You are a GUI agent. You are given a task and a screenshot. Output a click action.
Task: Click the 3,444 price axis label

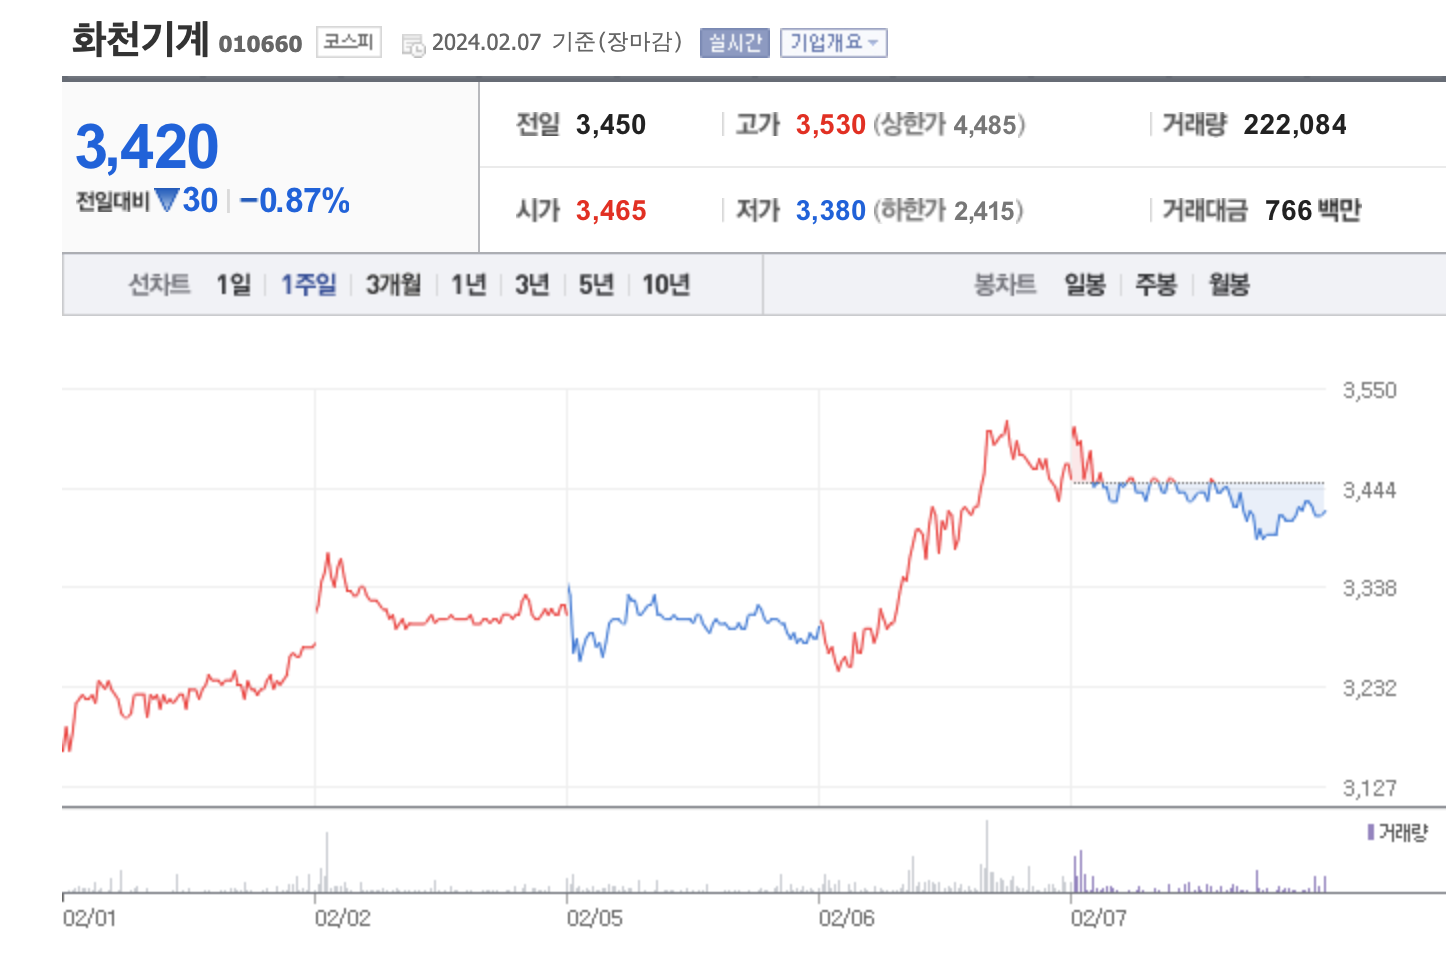point(1369,490)
